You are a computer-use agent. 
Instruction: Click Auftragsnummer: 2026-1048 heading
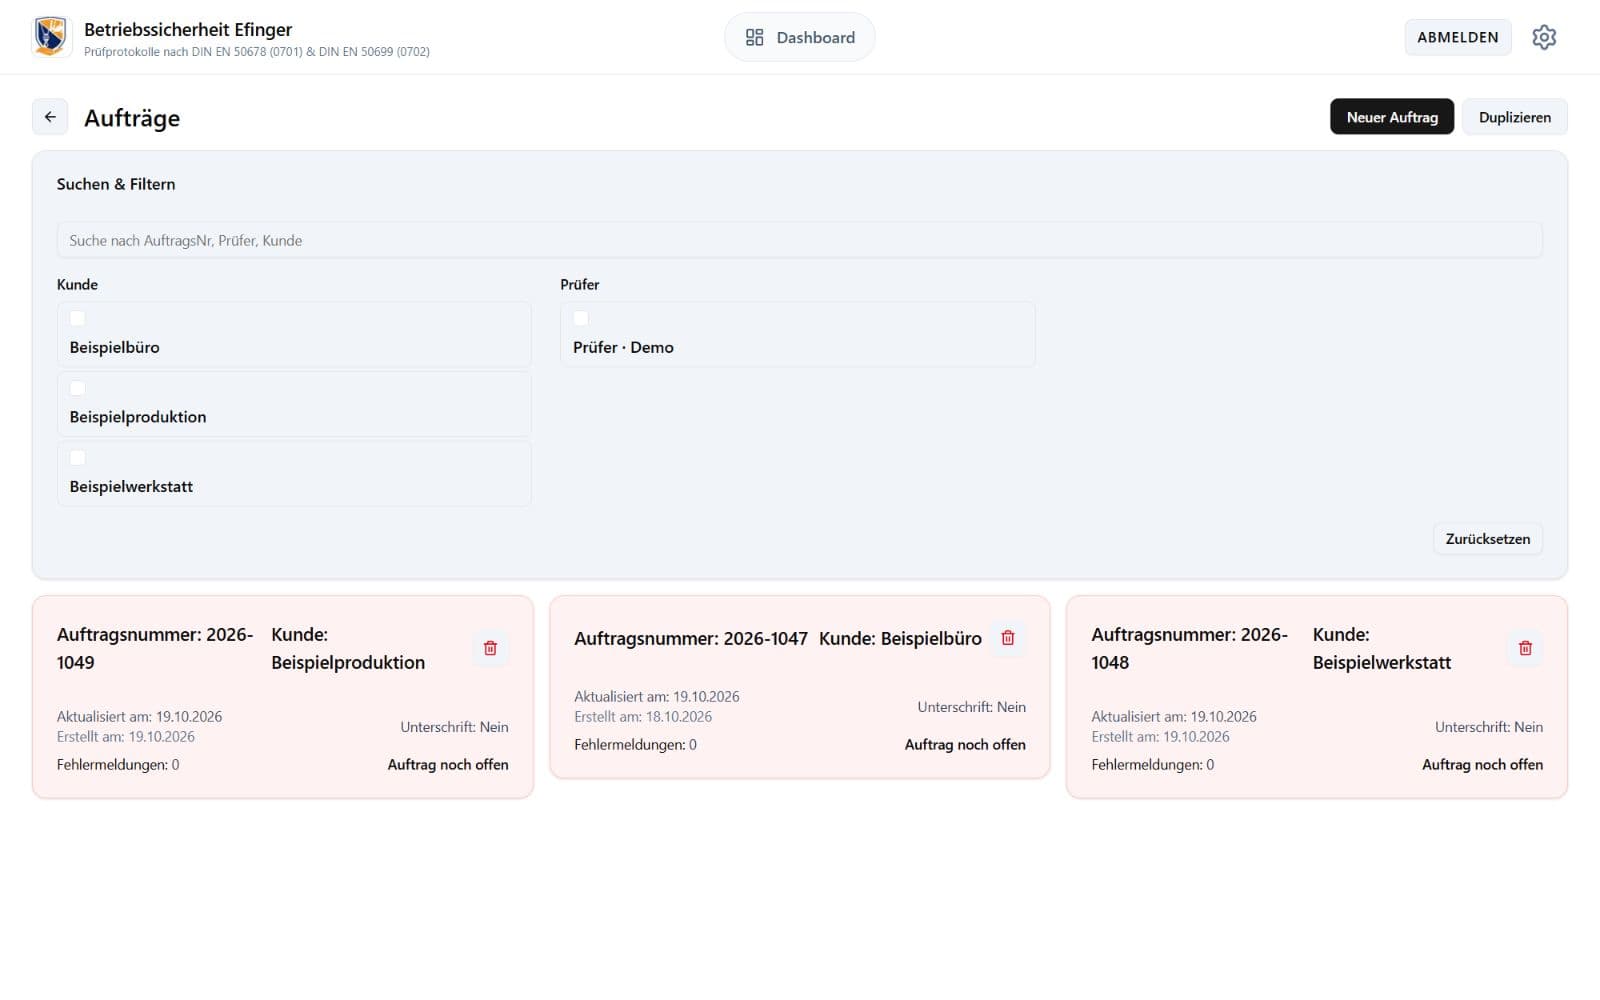coord(1189,648)
